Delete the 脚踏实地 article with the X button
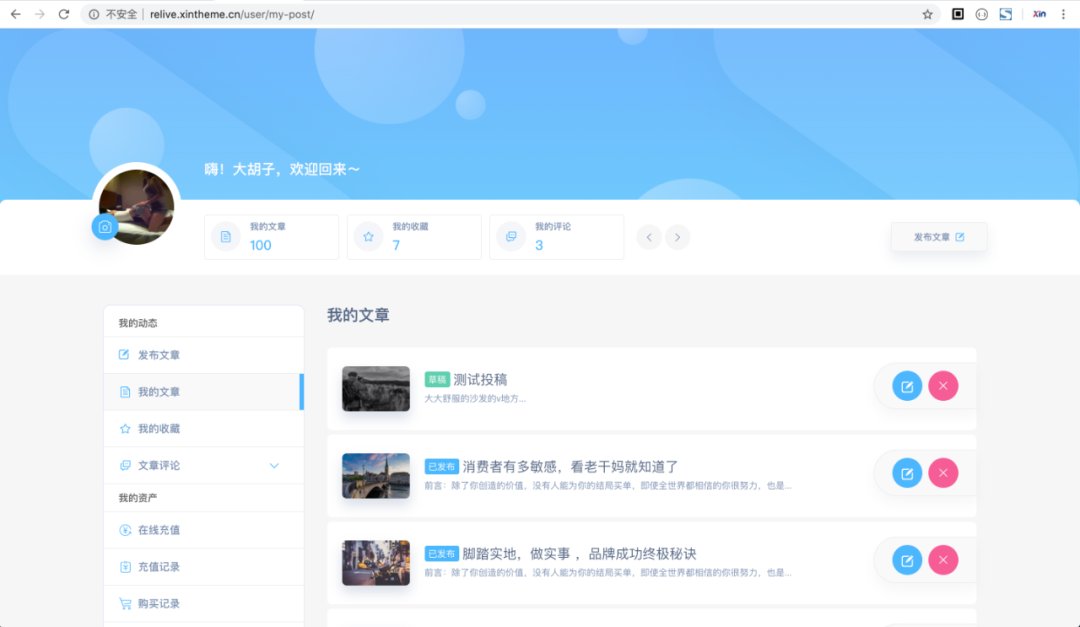The image size is (1080, 627). (943, 560)
